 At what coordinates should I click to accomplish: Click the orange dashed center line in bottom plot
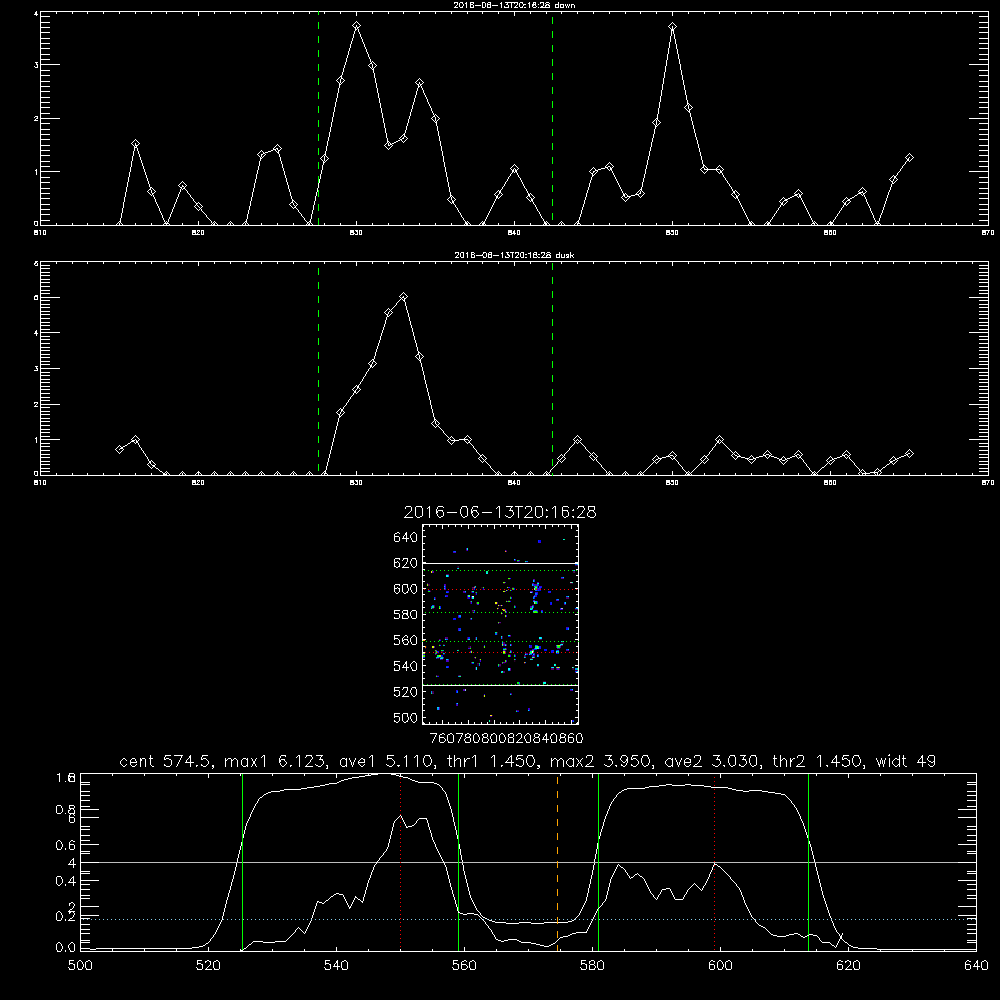coord(557,861)
